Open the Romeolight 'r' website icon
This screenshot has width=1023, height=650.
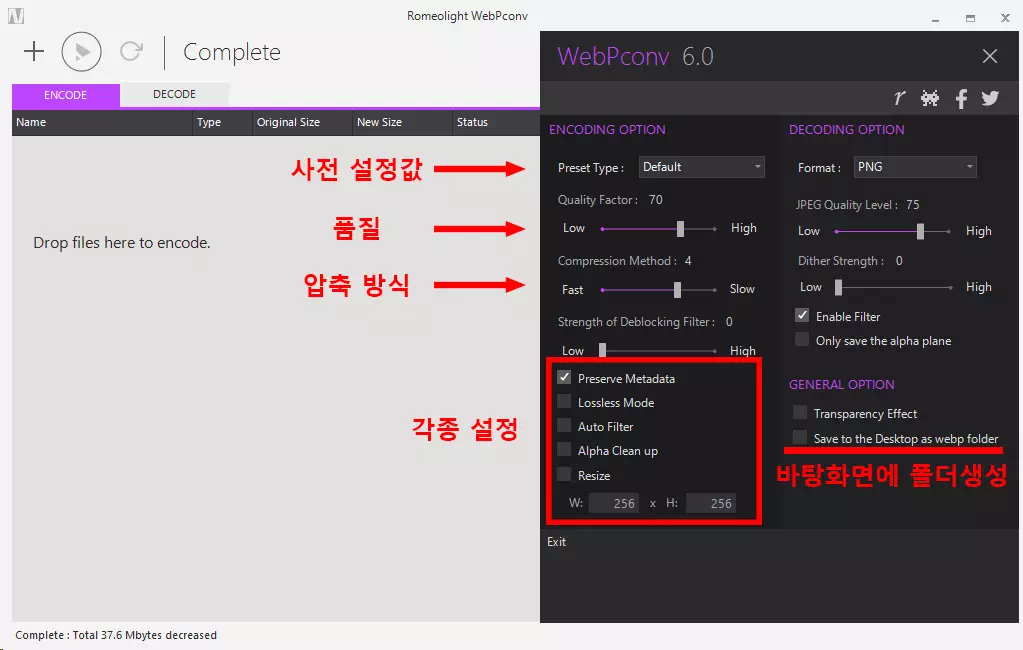click(x=900, y=98)
